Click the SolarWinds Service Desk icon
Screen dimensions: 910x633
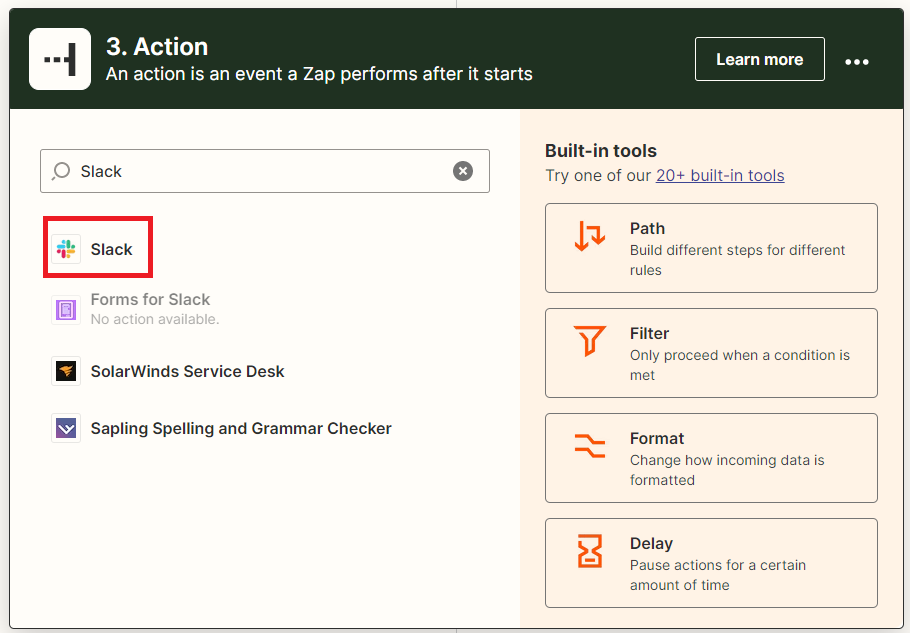(x=66, y=371)
